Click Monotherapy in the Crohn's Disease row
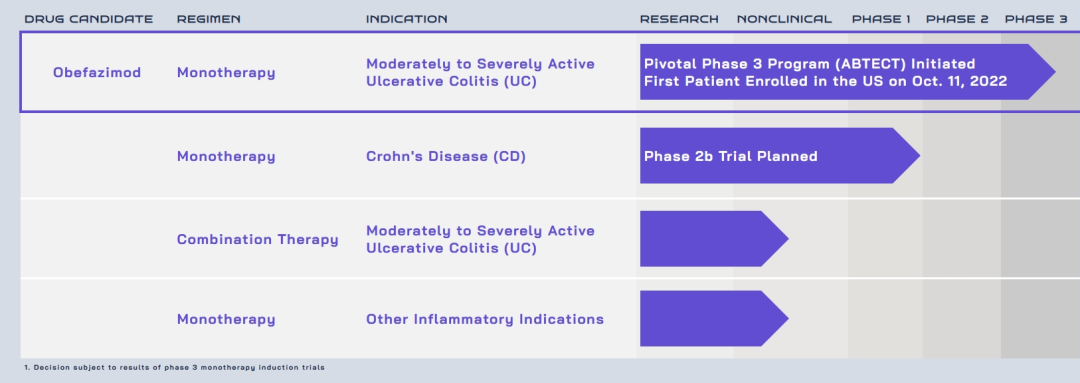The height and width of the screenshot is (383, 1080). click(226, 156)
